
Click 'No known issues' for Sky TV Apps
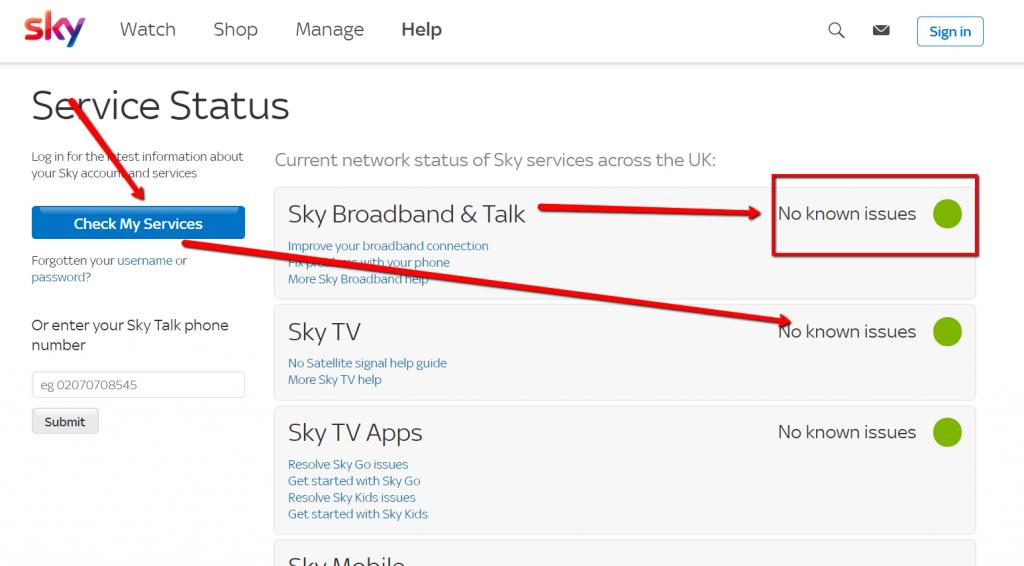click(x=847, y=432)
